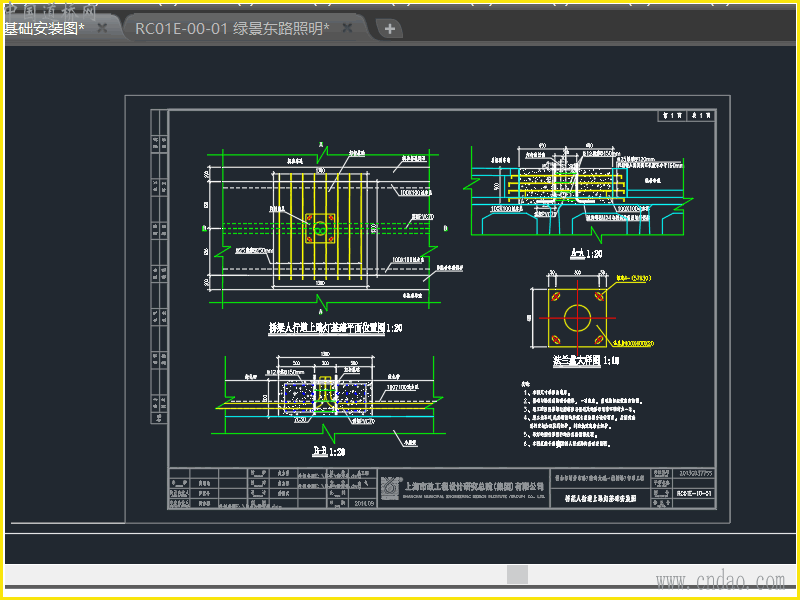Click the www.cndao.com watermark link
This screenshot has height=600, width=800.
tap(720, 581)
